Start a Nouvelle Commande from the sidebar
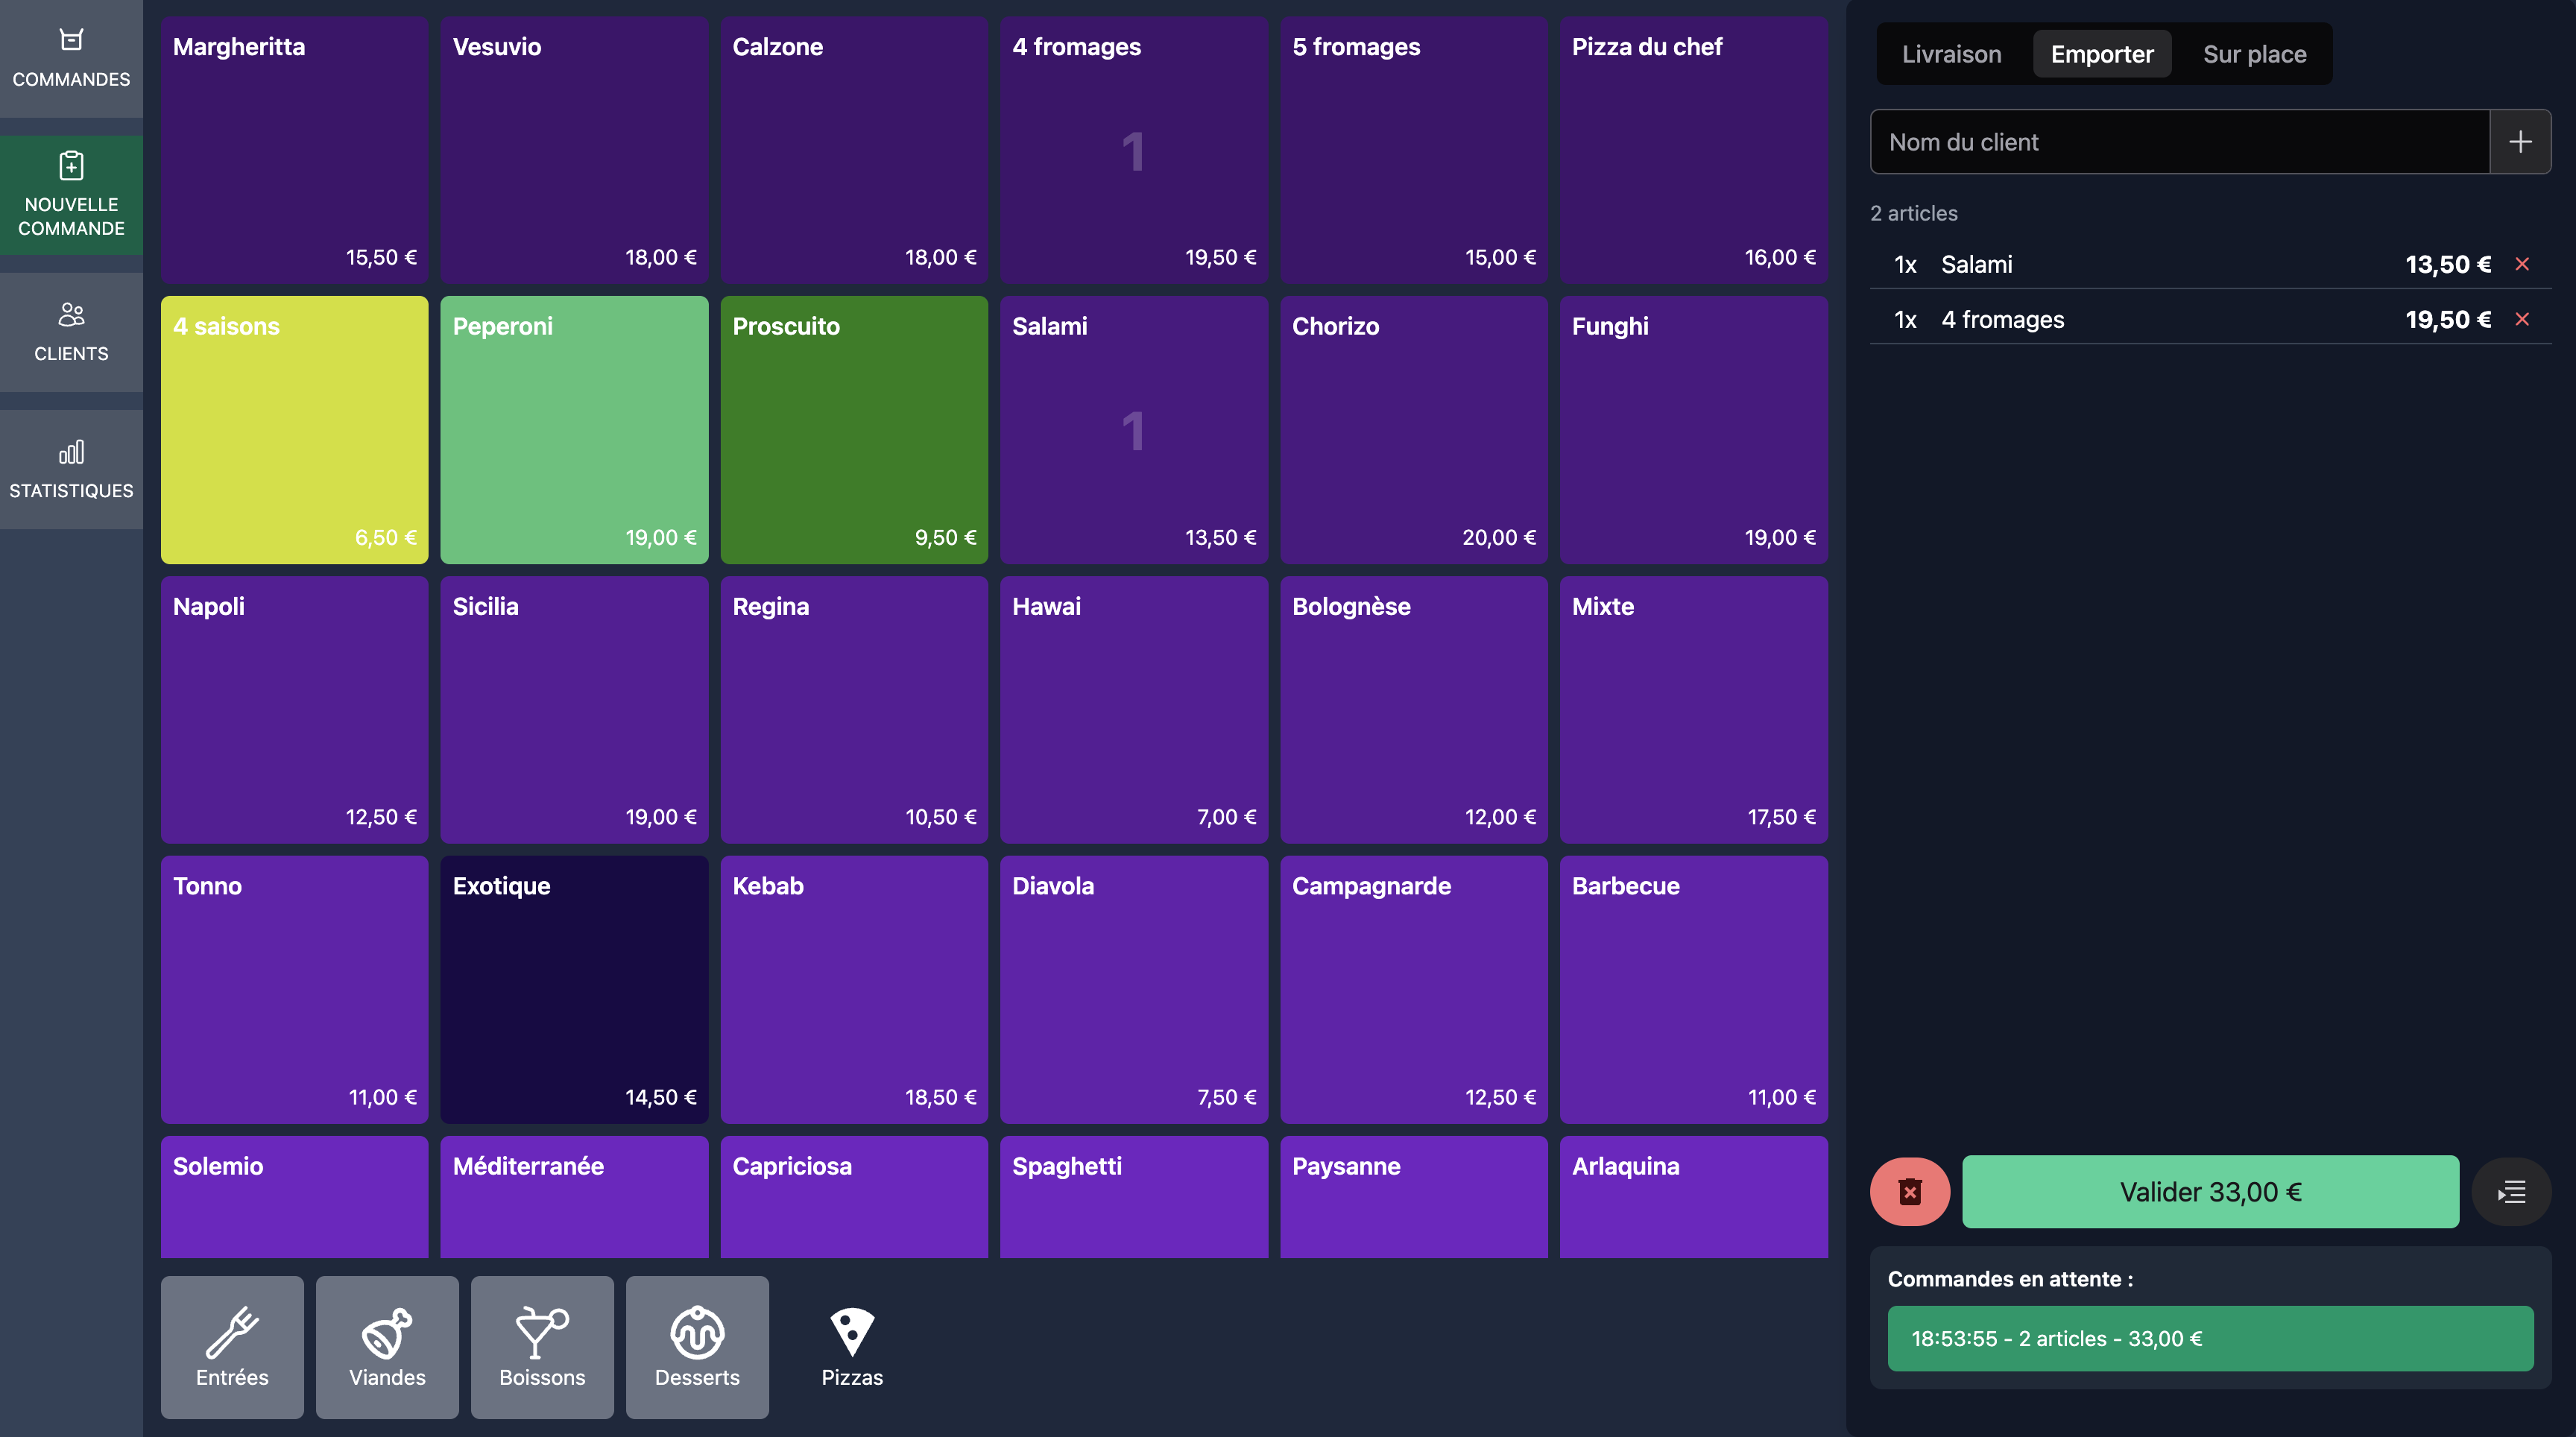Viewport: 2576px width, 1437px height. (70, 195)
